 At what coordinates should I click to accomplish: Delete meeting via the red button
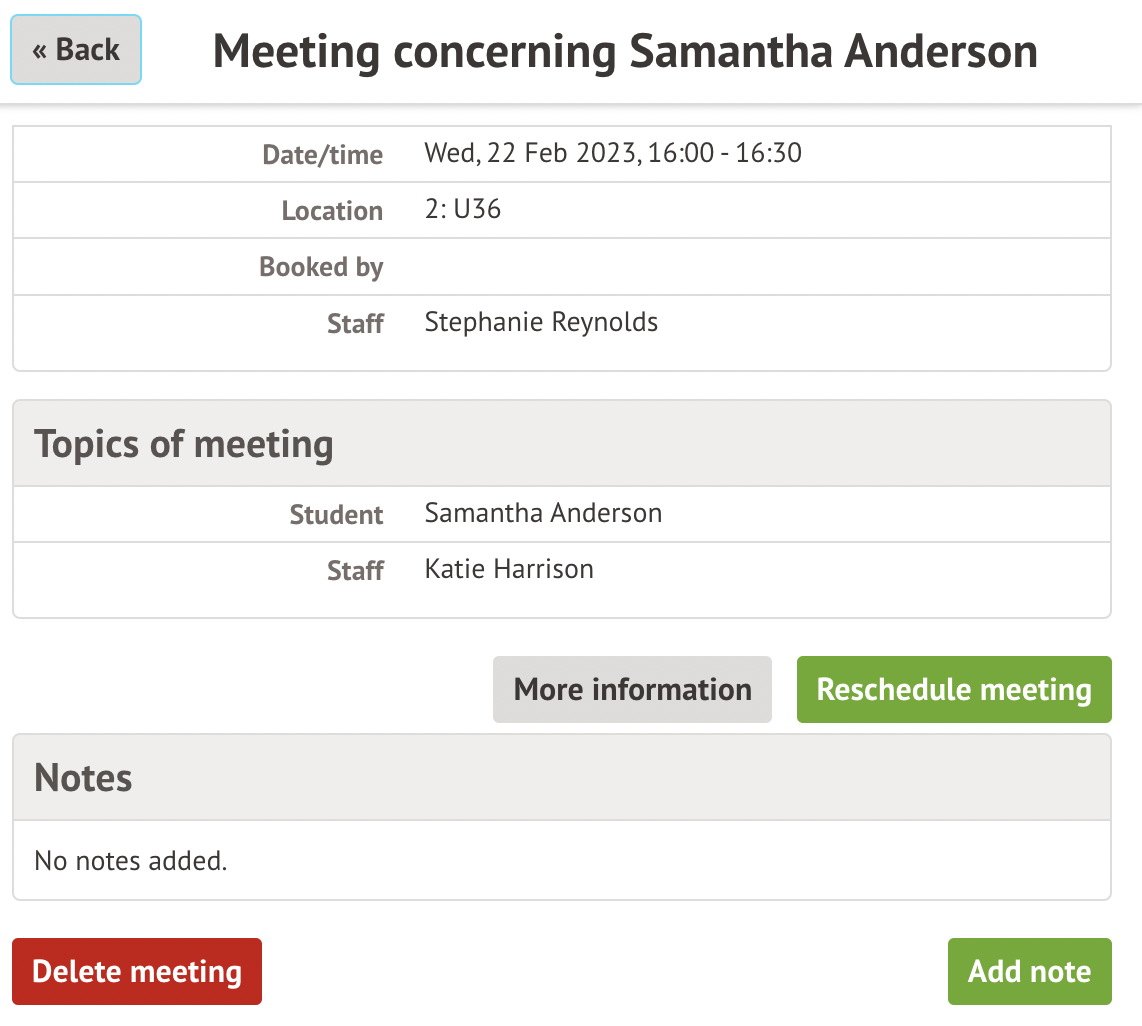[x=137, y=971]
